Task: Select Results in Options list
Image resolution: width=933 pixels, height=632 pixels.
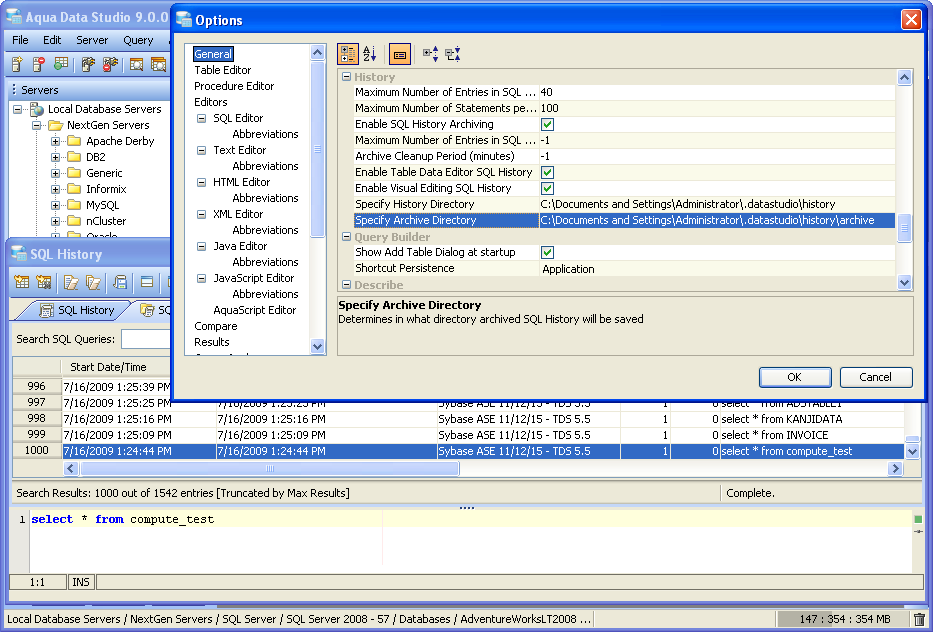Action: click(211, 342)
